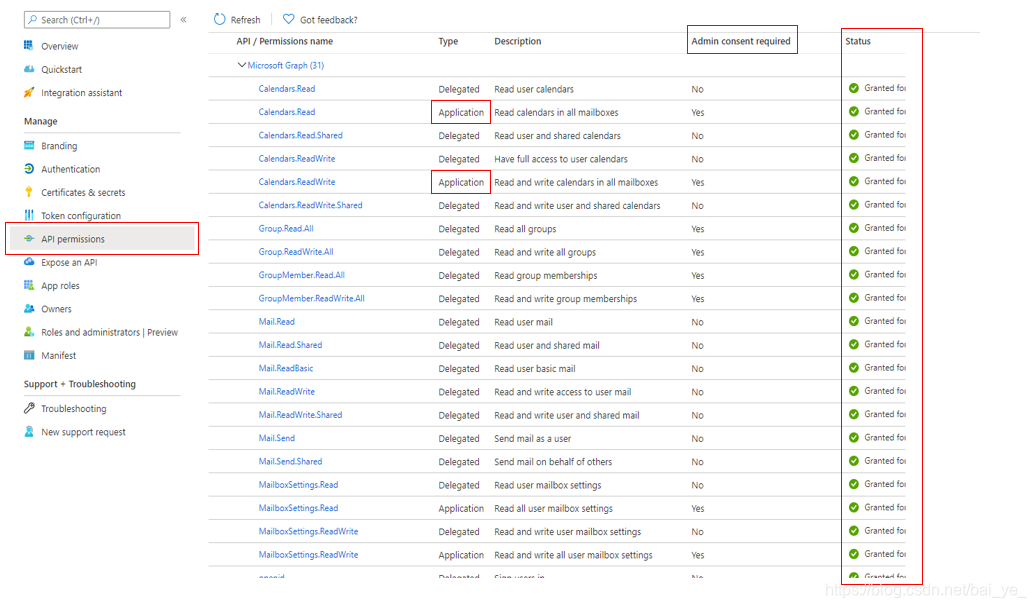Click green check icon on Mail.Send row
Viewport: 1036px width, 608px height.
click(854, 437)
